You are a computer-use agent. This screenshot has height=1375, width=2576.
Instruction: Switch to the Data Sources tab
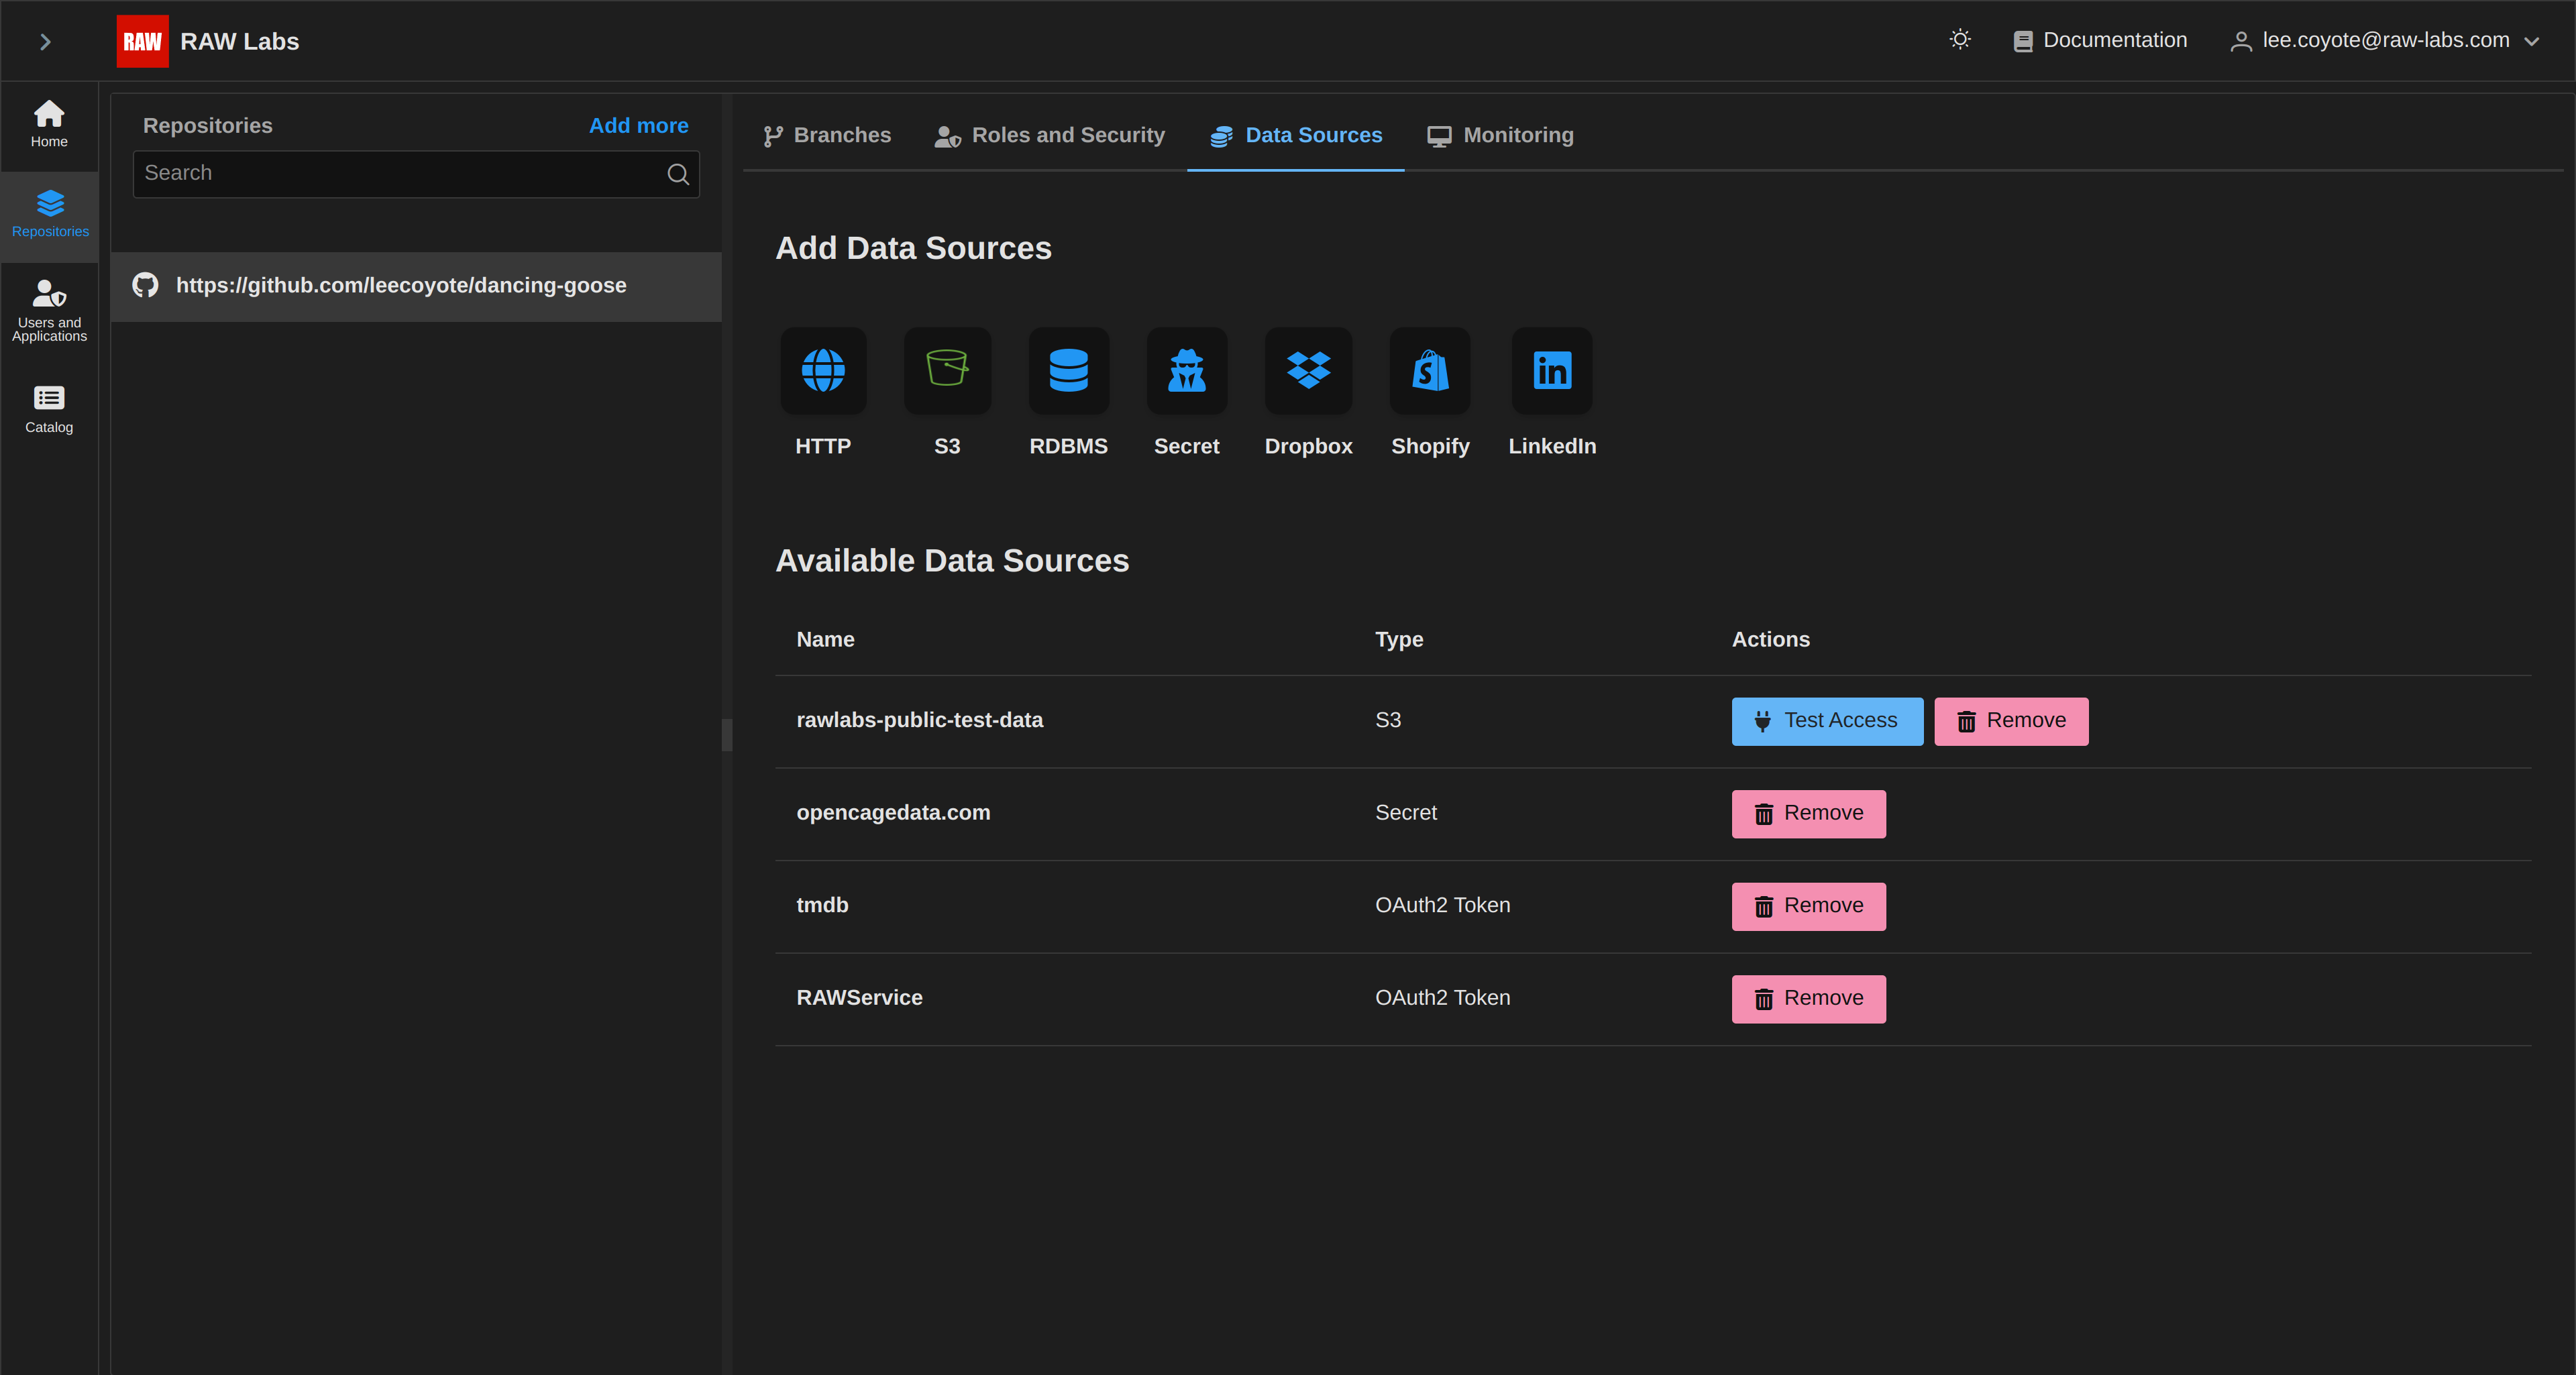pos(1296,135)
